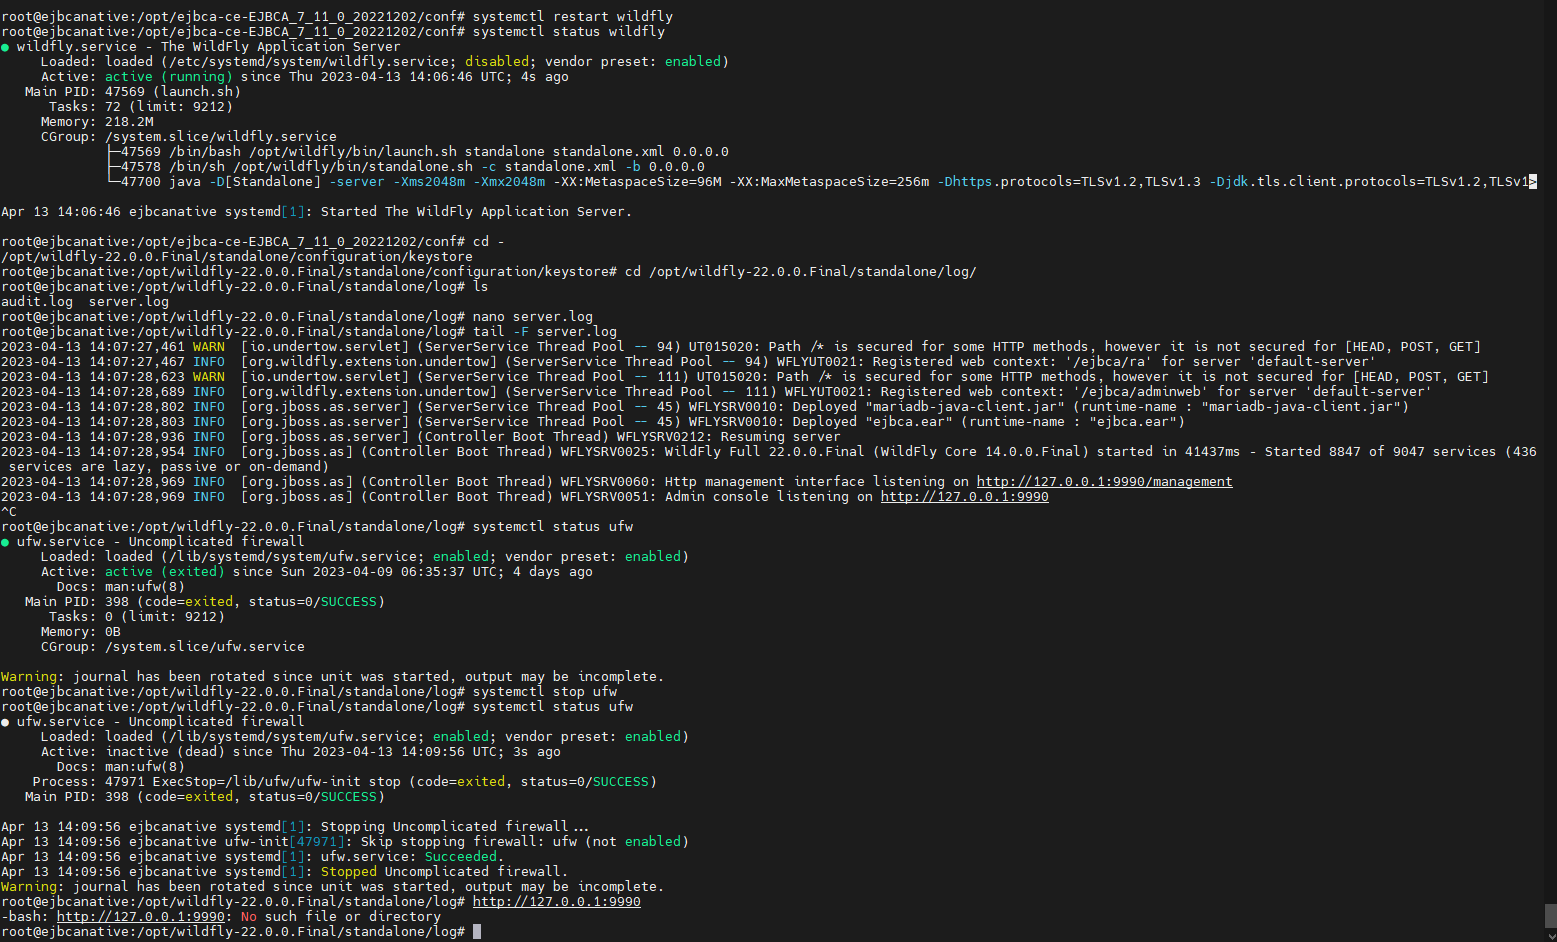Click 'audit.log' in the ls output

click(x=36, y=302)
